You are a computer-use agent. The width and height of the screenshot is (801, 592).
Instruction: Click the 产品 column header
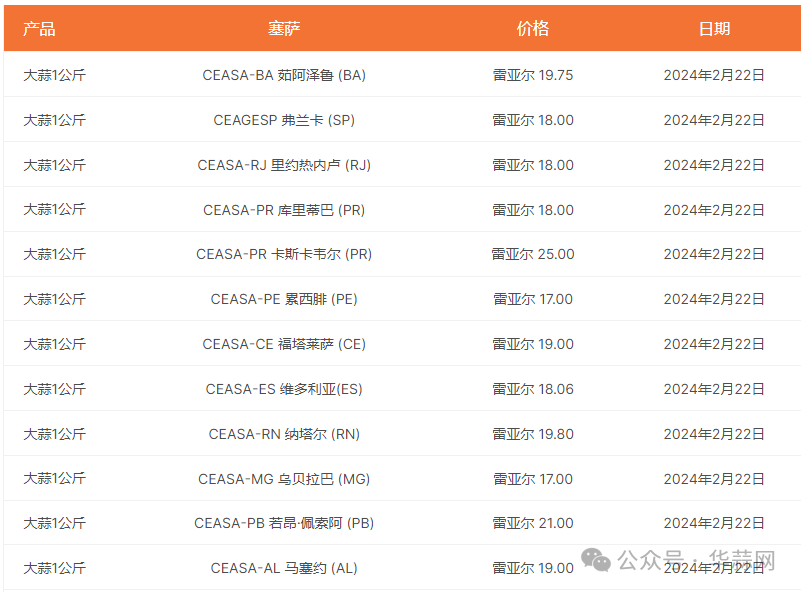coord(39,29)
